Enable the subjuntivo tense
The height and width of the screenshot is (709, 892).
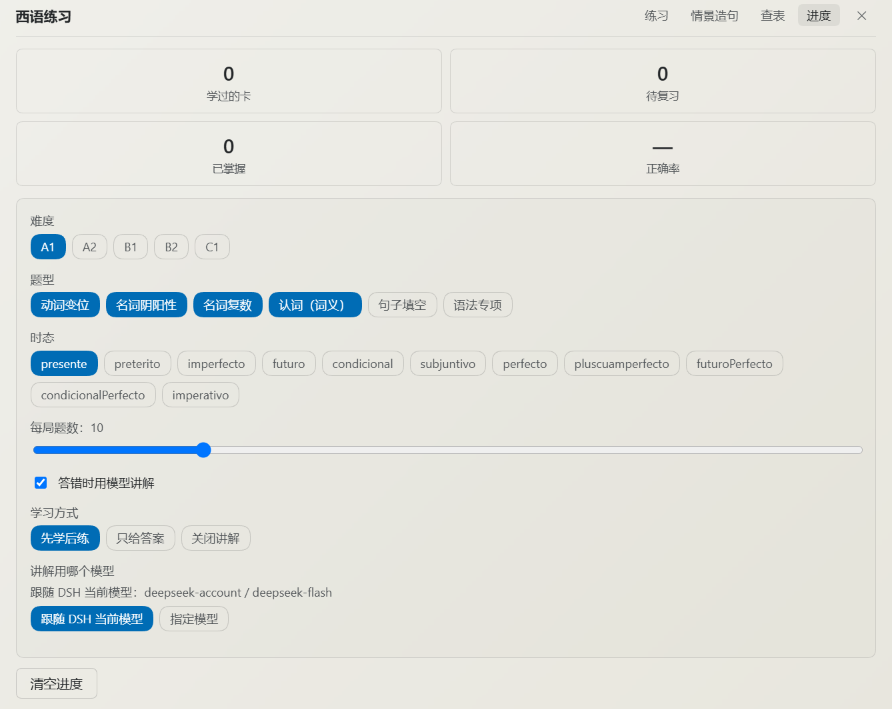(x=448, y=364)
